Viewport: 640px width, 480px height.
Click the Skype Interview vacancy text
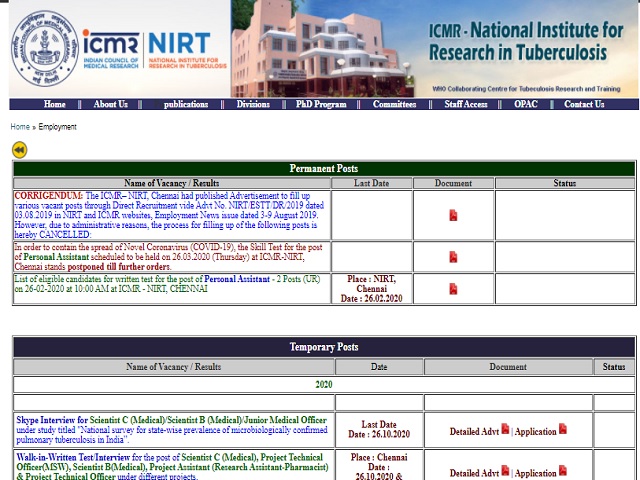pyautogui.click(x=172, y=430)
